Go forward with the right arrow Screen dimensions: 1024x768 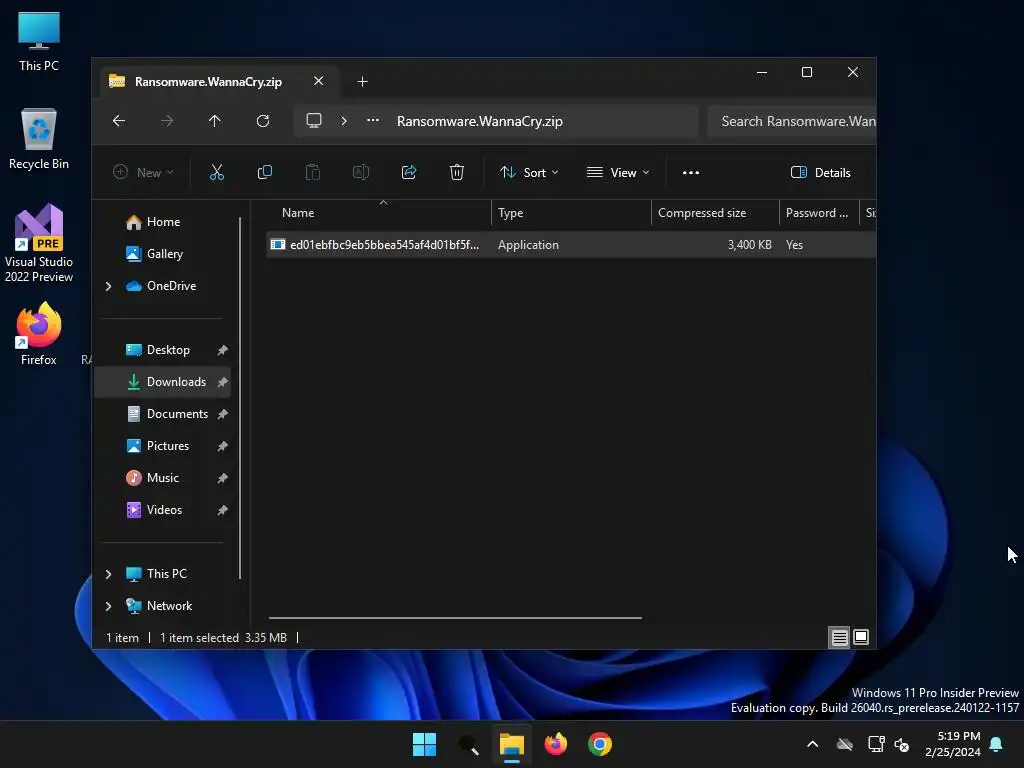[167, 121]
